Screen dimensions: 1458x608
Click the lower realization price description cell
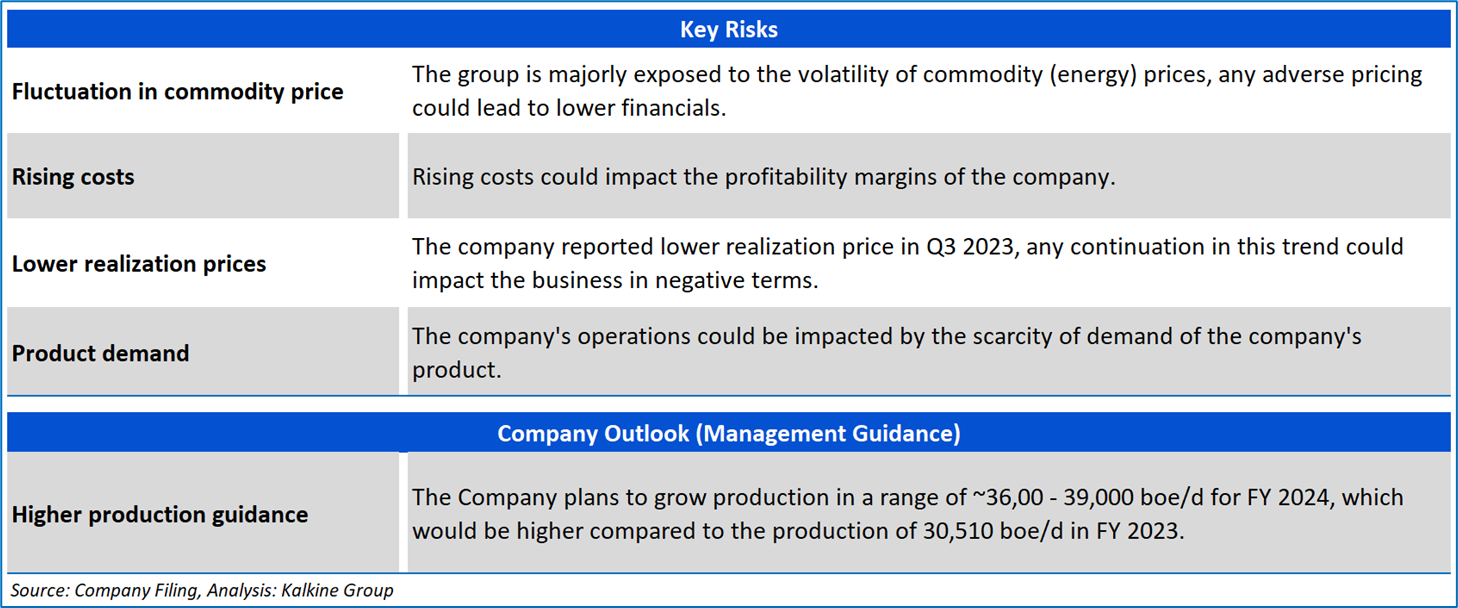(906, 263)
